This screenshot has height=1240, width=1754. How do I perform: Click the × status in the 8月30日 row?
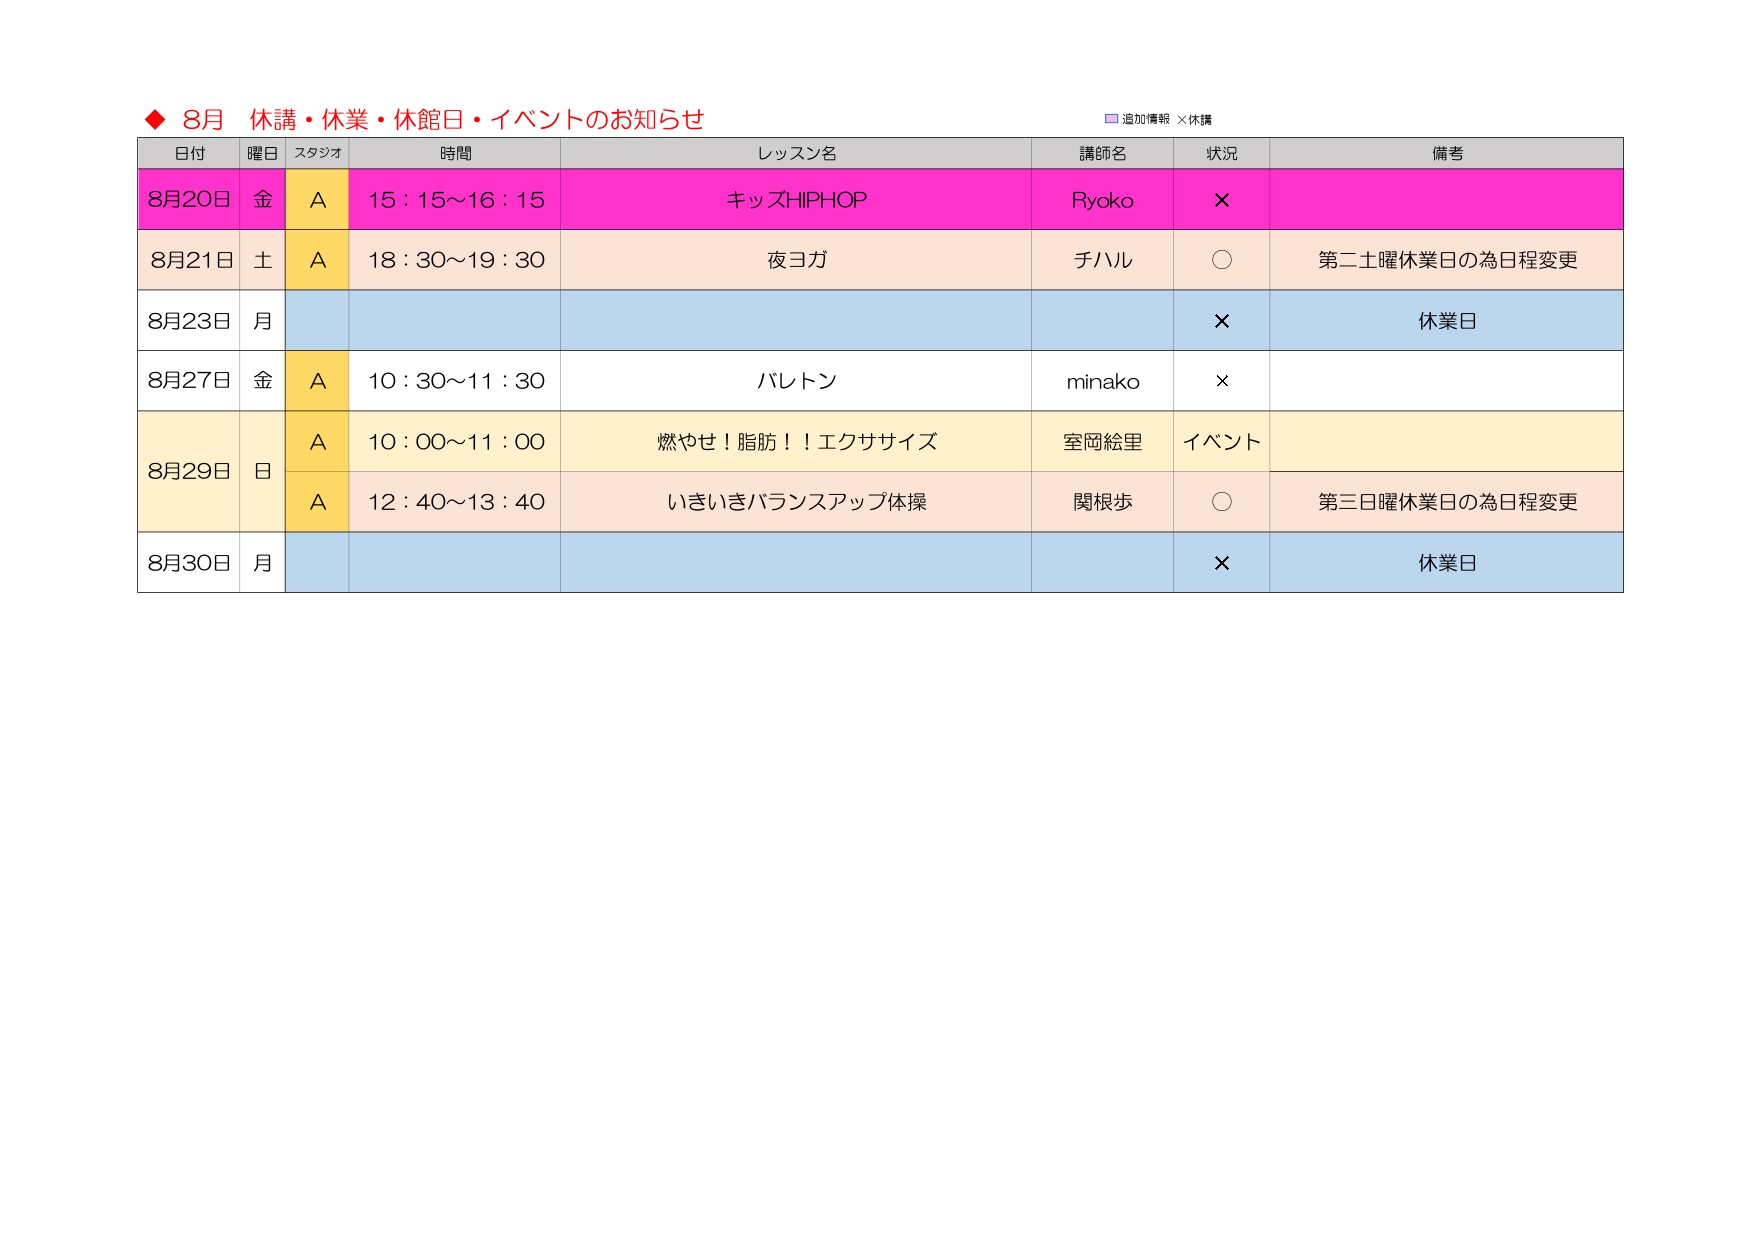tap(1221, 563)
